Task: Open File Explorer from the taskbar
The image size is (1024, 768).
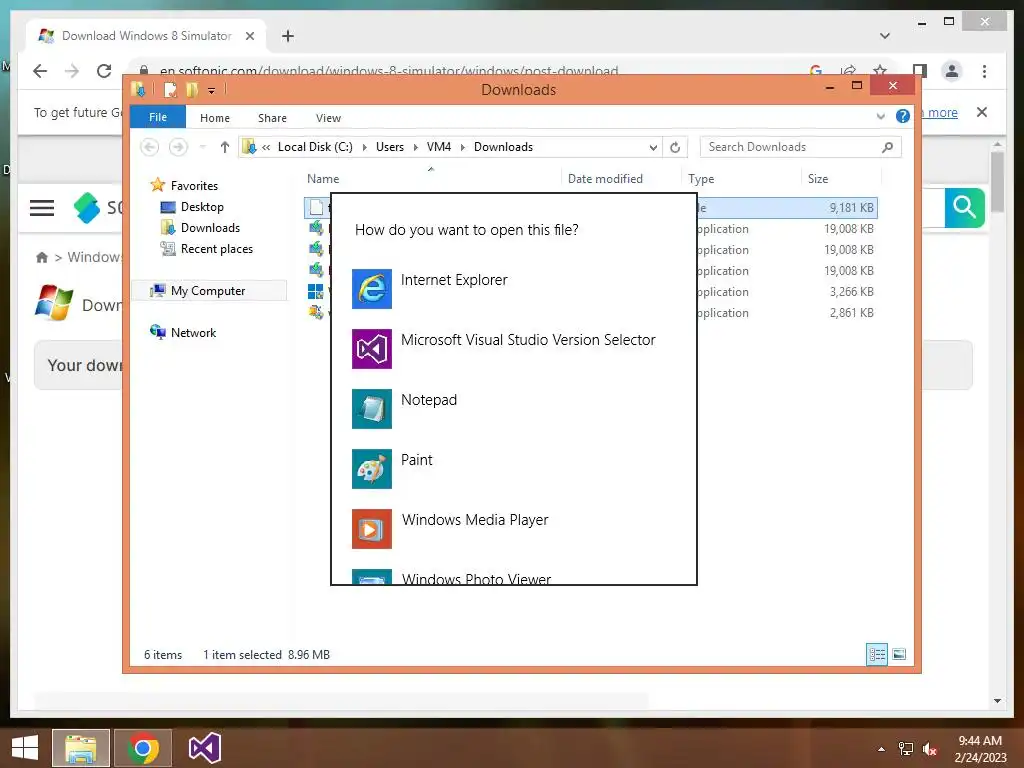Action: pyautogui.click(x=81, y=748)
